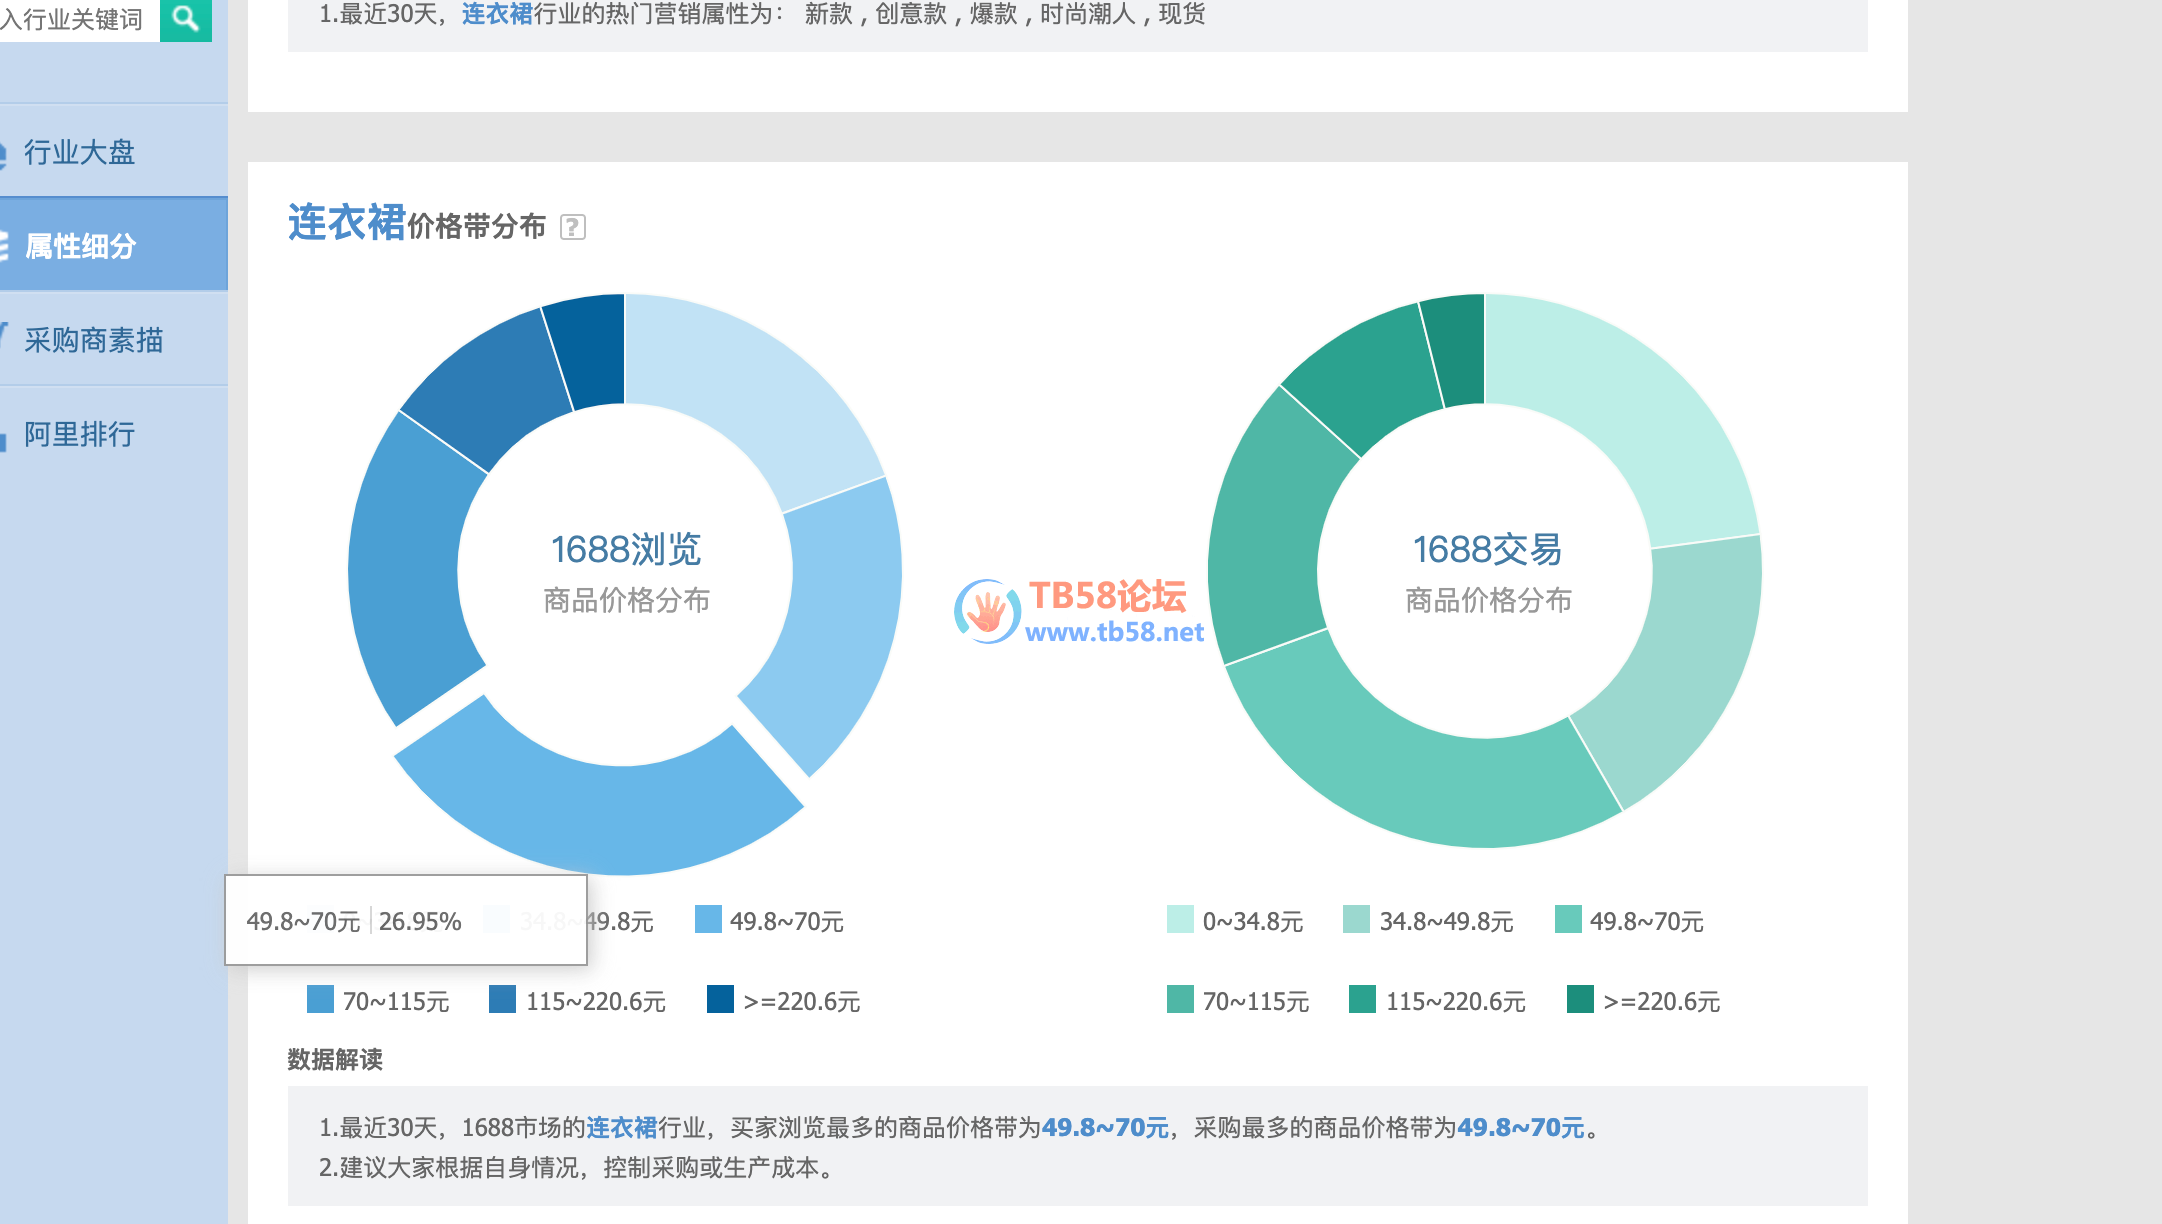This screenshot has height=1224, width=2162.
Task: Toggle the 70~115元 legend in browse chart
Action: (x=378, y=1000)
